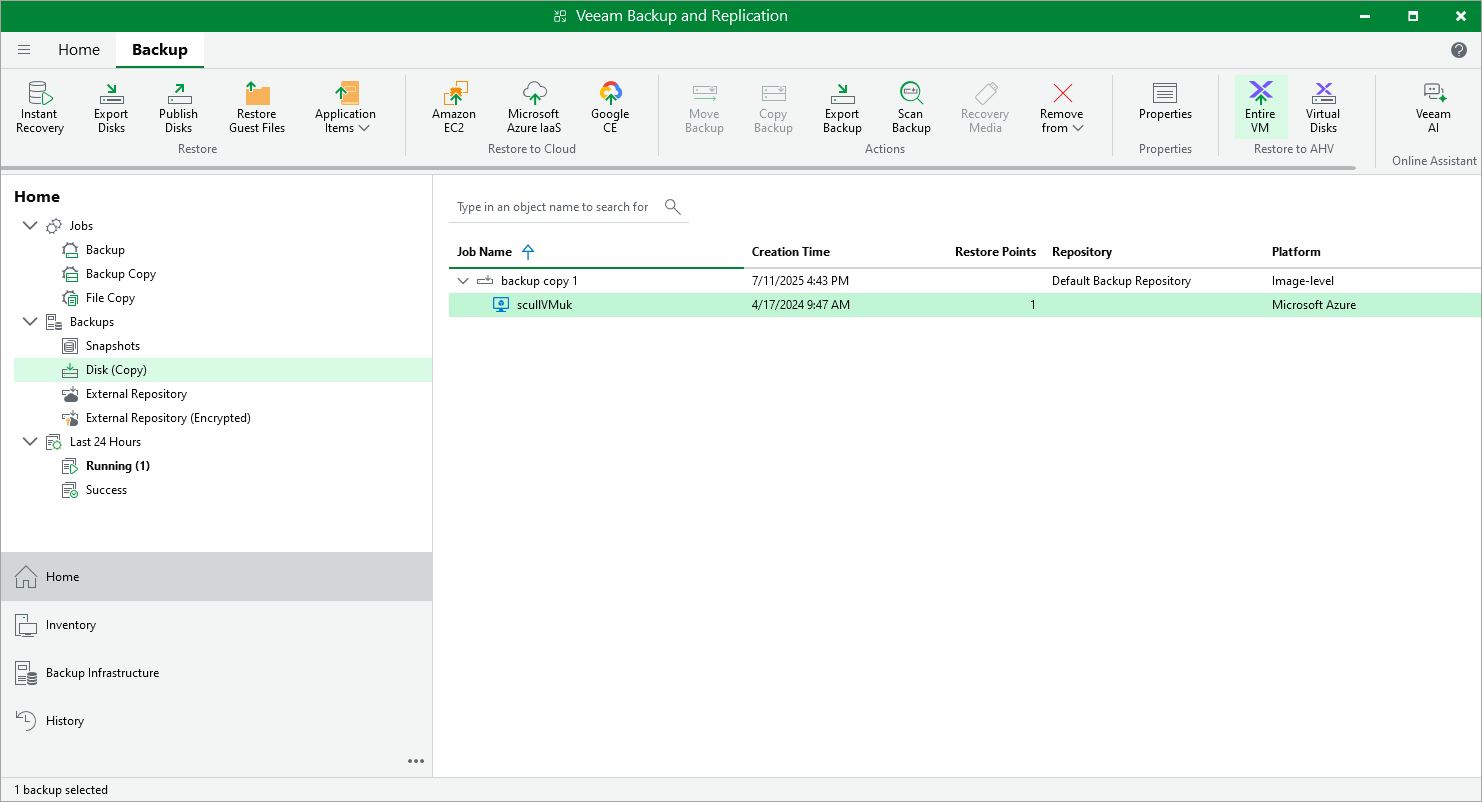The image size is (1482, 802).
Task: Collapse the Last 24 Hours node
Action: pos(29,442)
